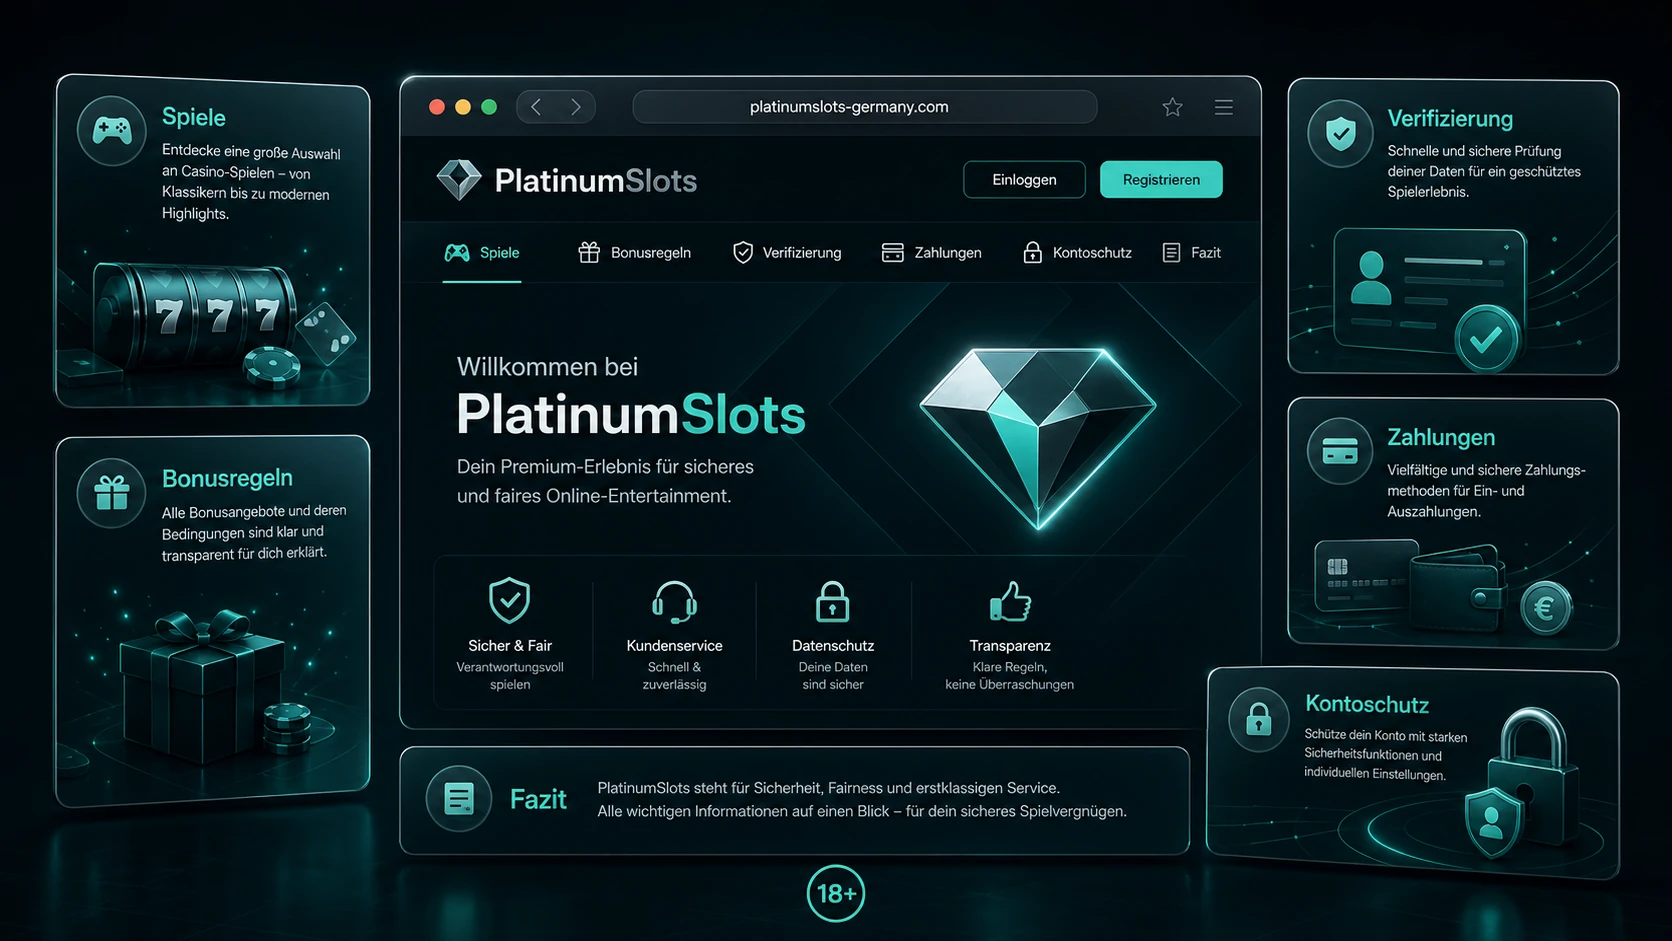Click the 'Kundenservice' label
Image resolution: width=1672 pixels, height=941 pixels.
674,646
